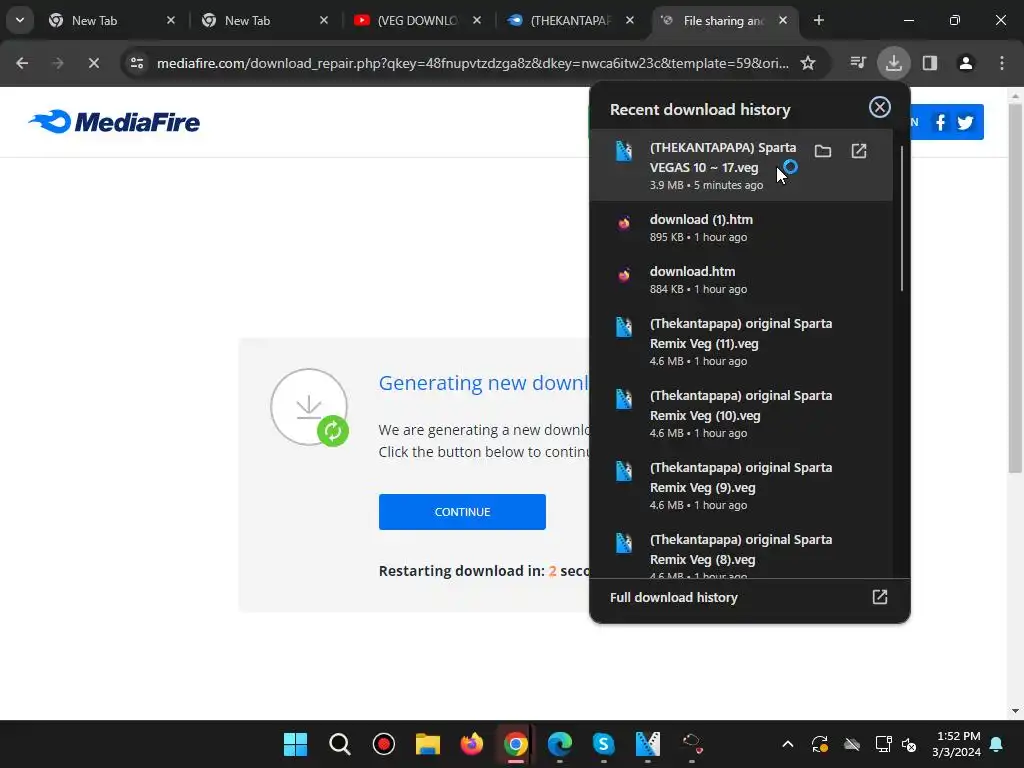Open original Sparta Remix Veg (9).veg
The image size is (1024, 768).
pos(741,485)
